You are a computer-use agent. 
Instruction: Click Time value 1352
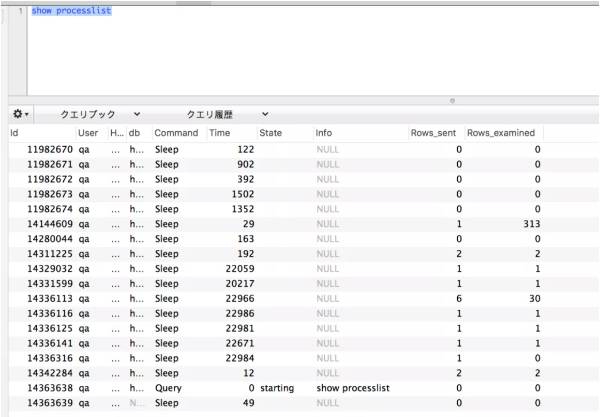(243, 209)
